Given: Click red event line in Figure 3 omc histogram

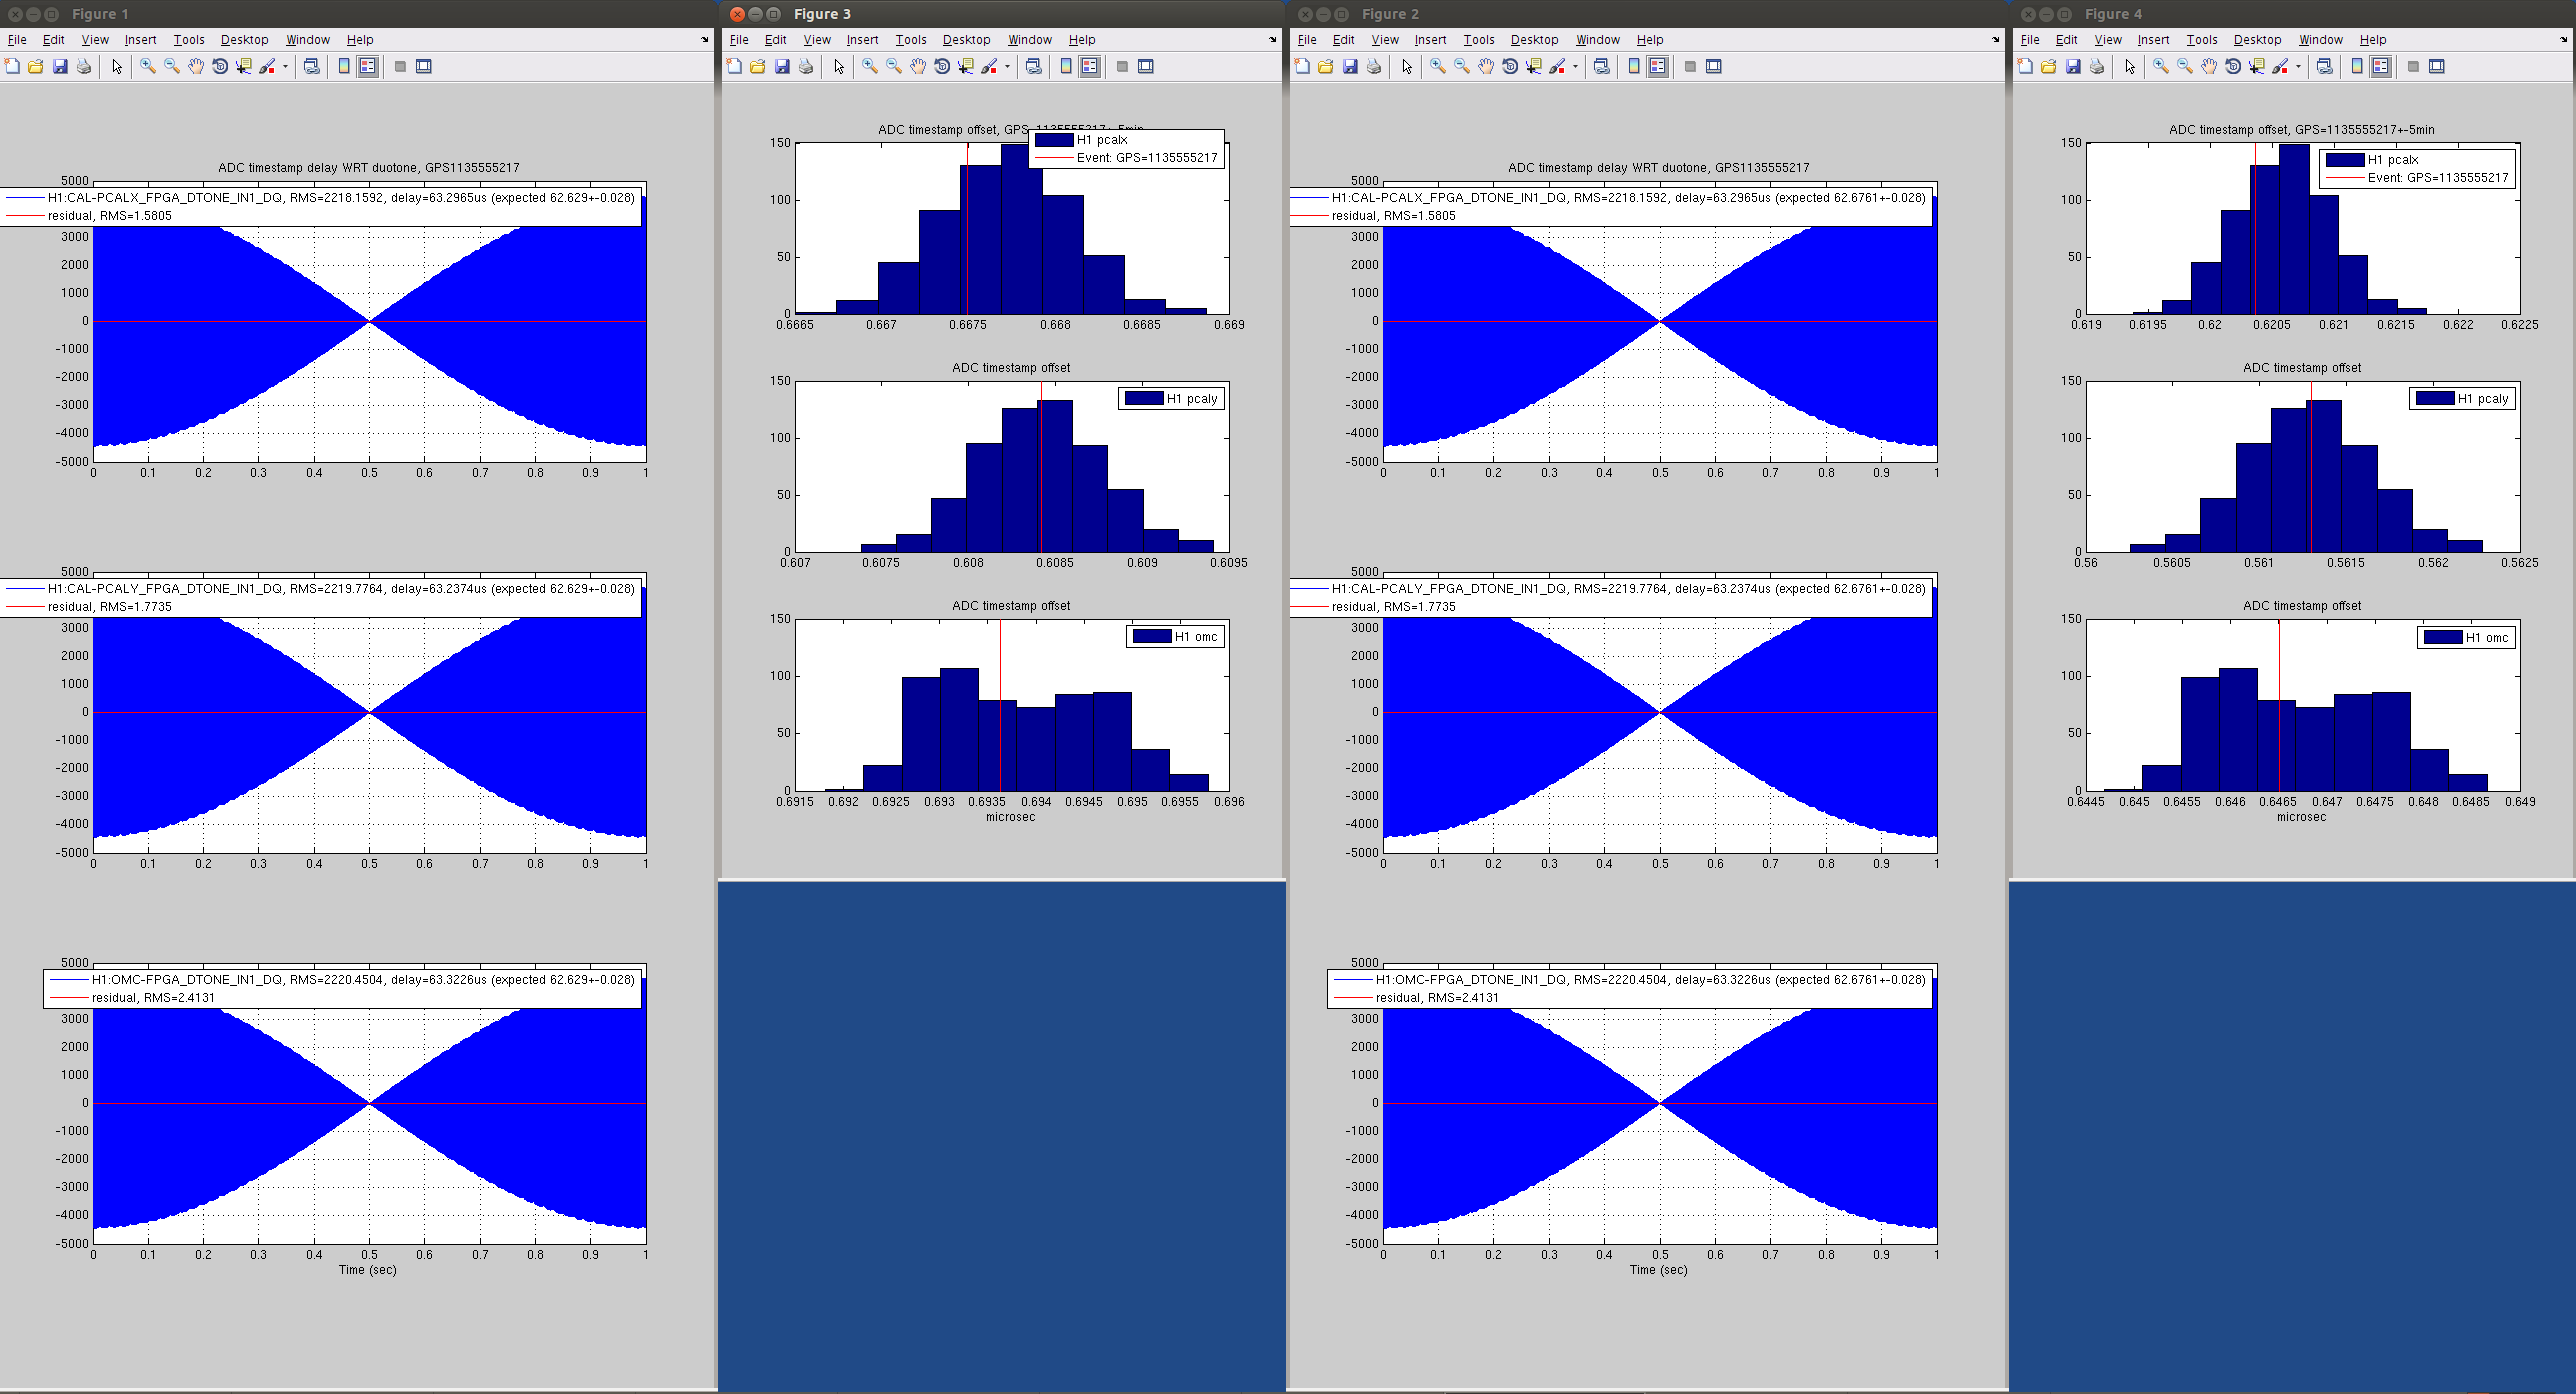Looking at the screenshot, I should [x=1000, y=705].
